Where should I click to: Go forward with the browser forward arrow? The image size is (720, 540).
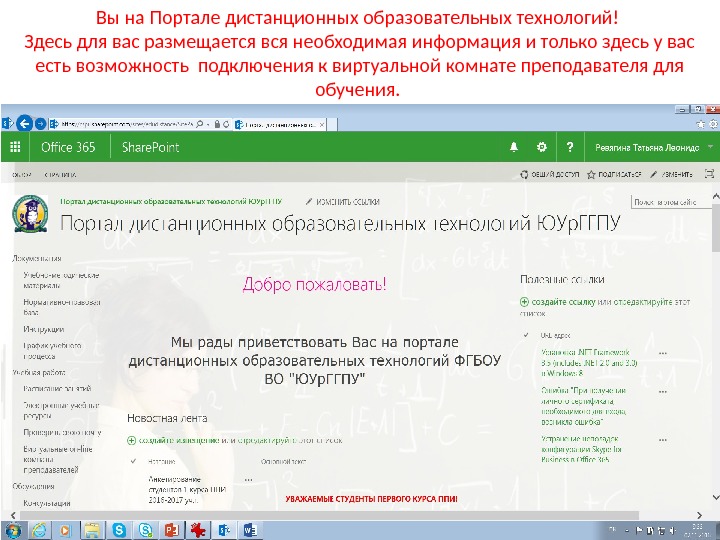coord(40,124)
